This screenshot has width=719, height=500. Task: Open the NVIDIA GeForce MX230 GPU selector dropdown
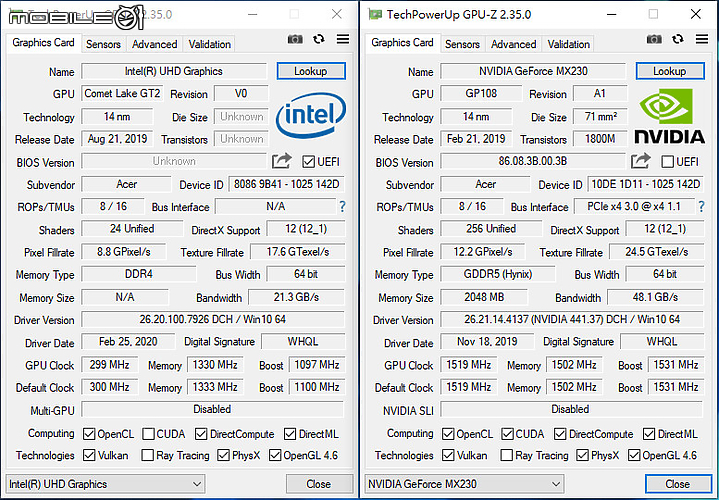pos(465,484)
